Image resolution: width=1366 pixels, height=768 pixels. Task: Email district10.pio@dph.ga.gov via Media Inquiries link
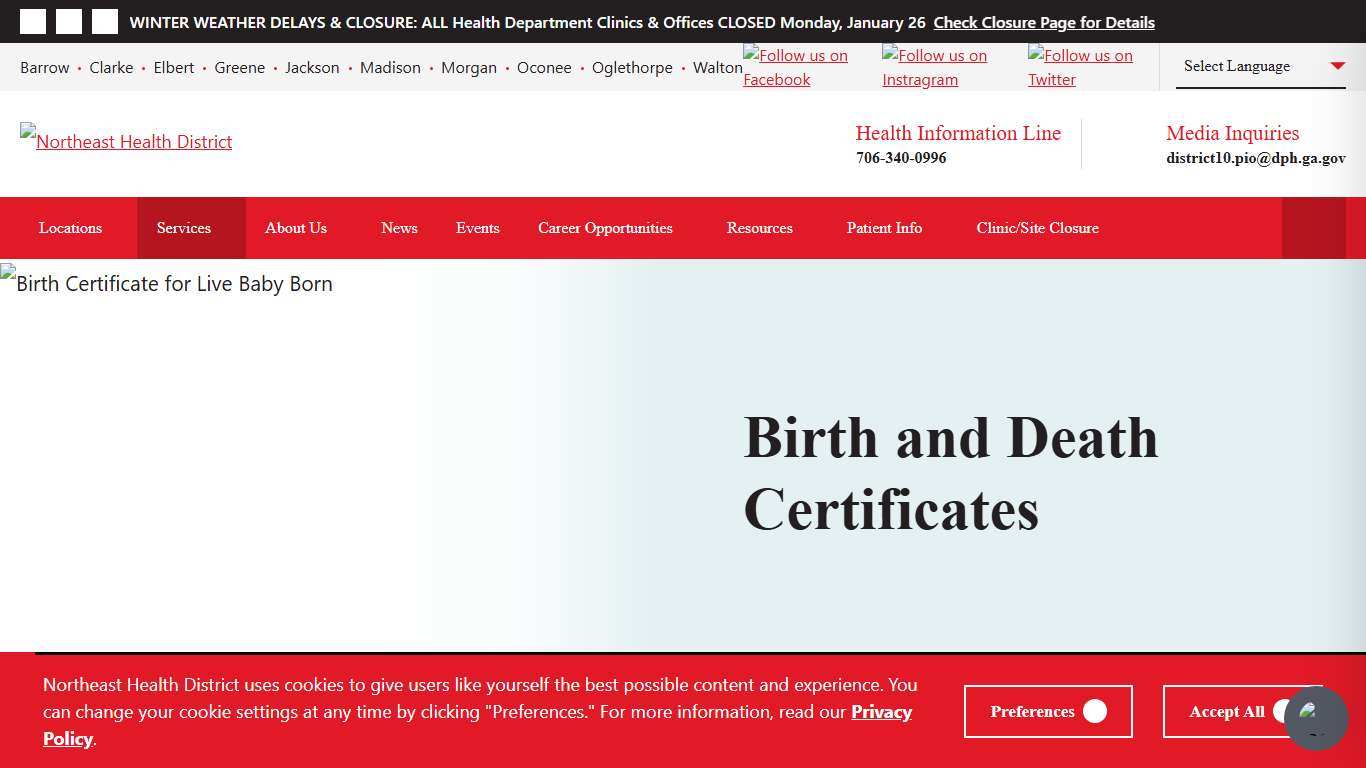1255,158
